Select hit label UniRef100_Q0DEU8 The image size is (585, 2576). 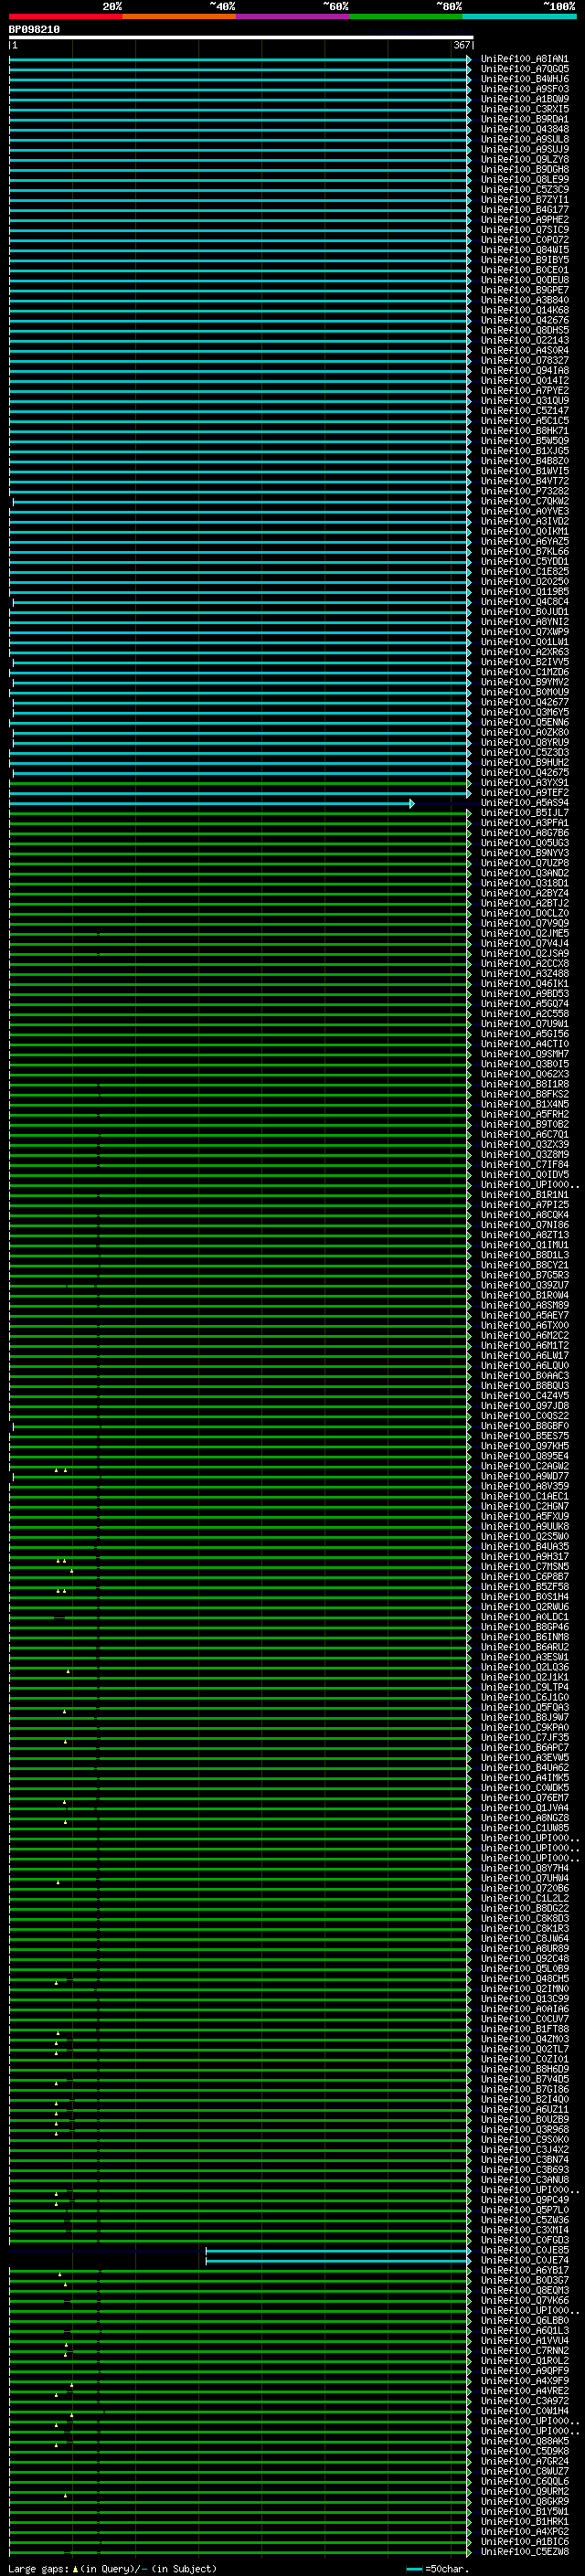[525, 280]
